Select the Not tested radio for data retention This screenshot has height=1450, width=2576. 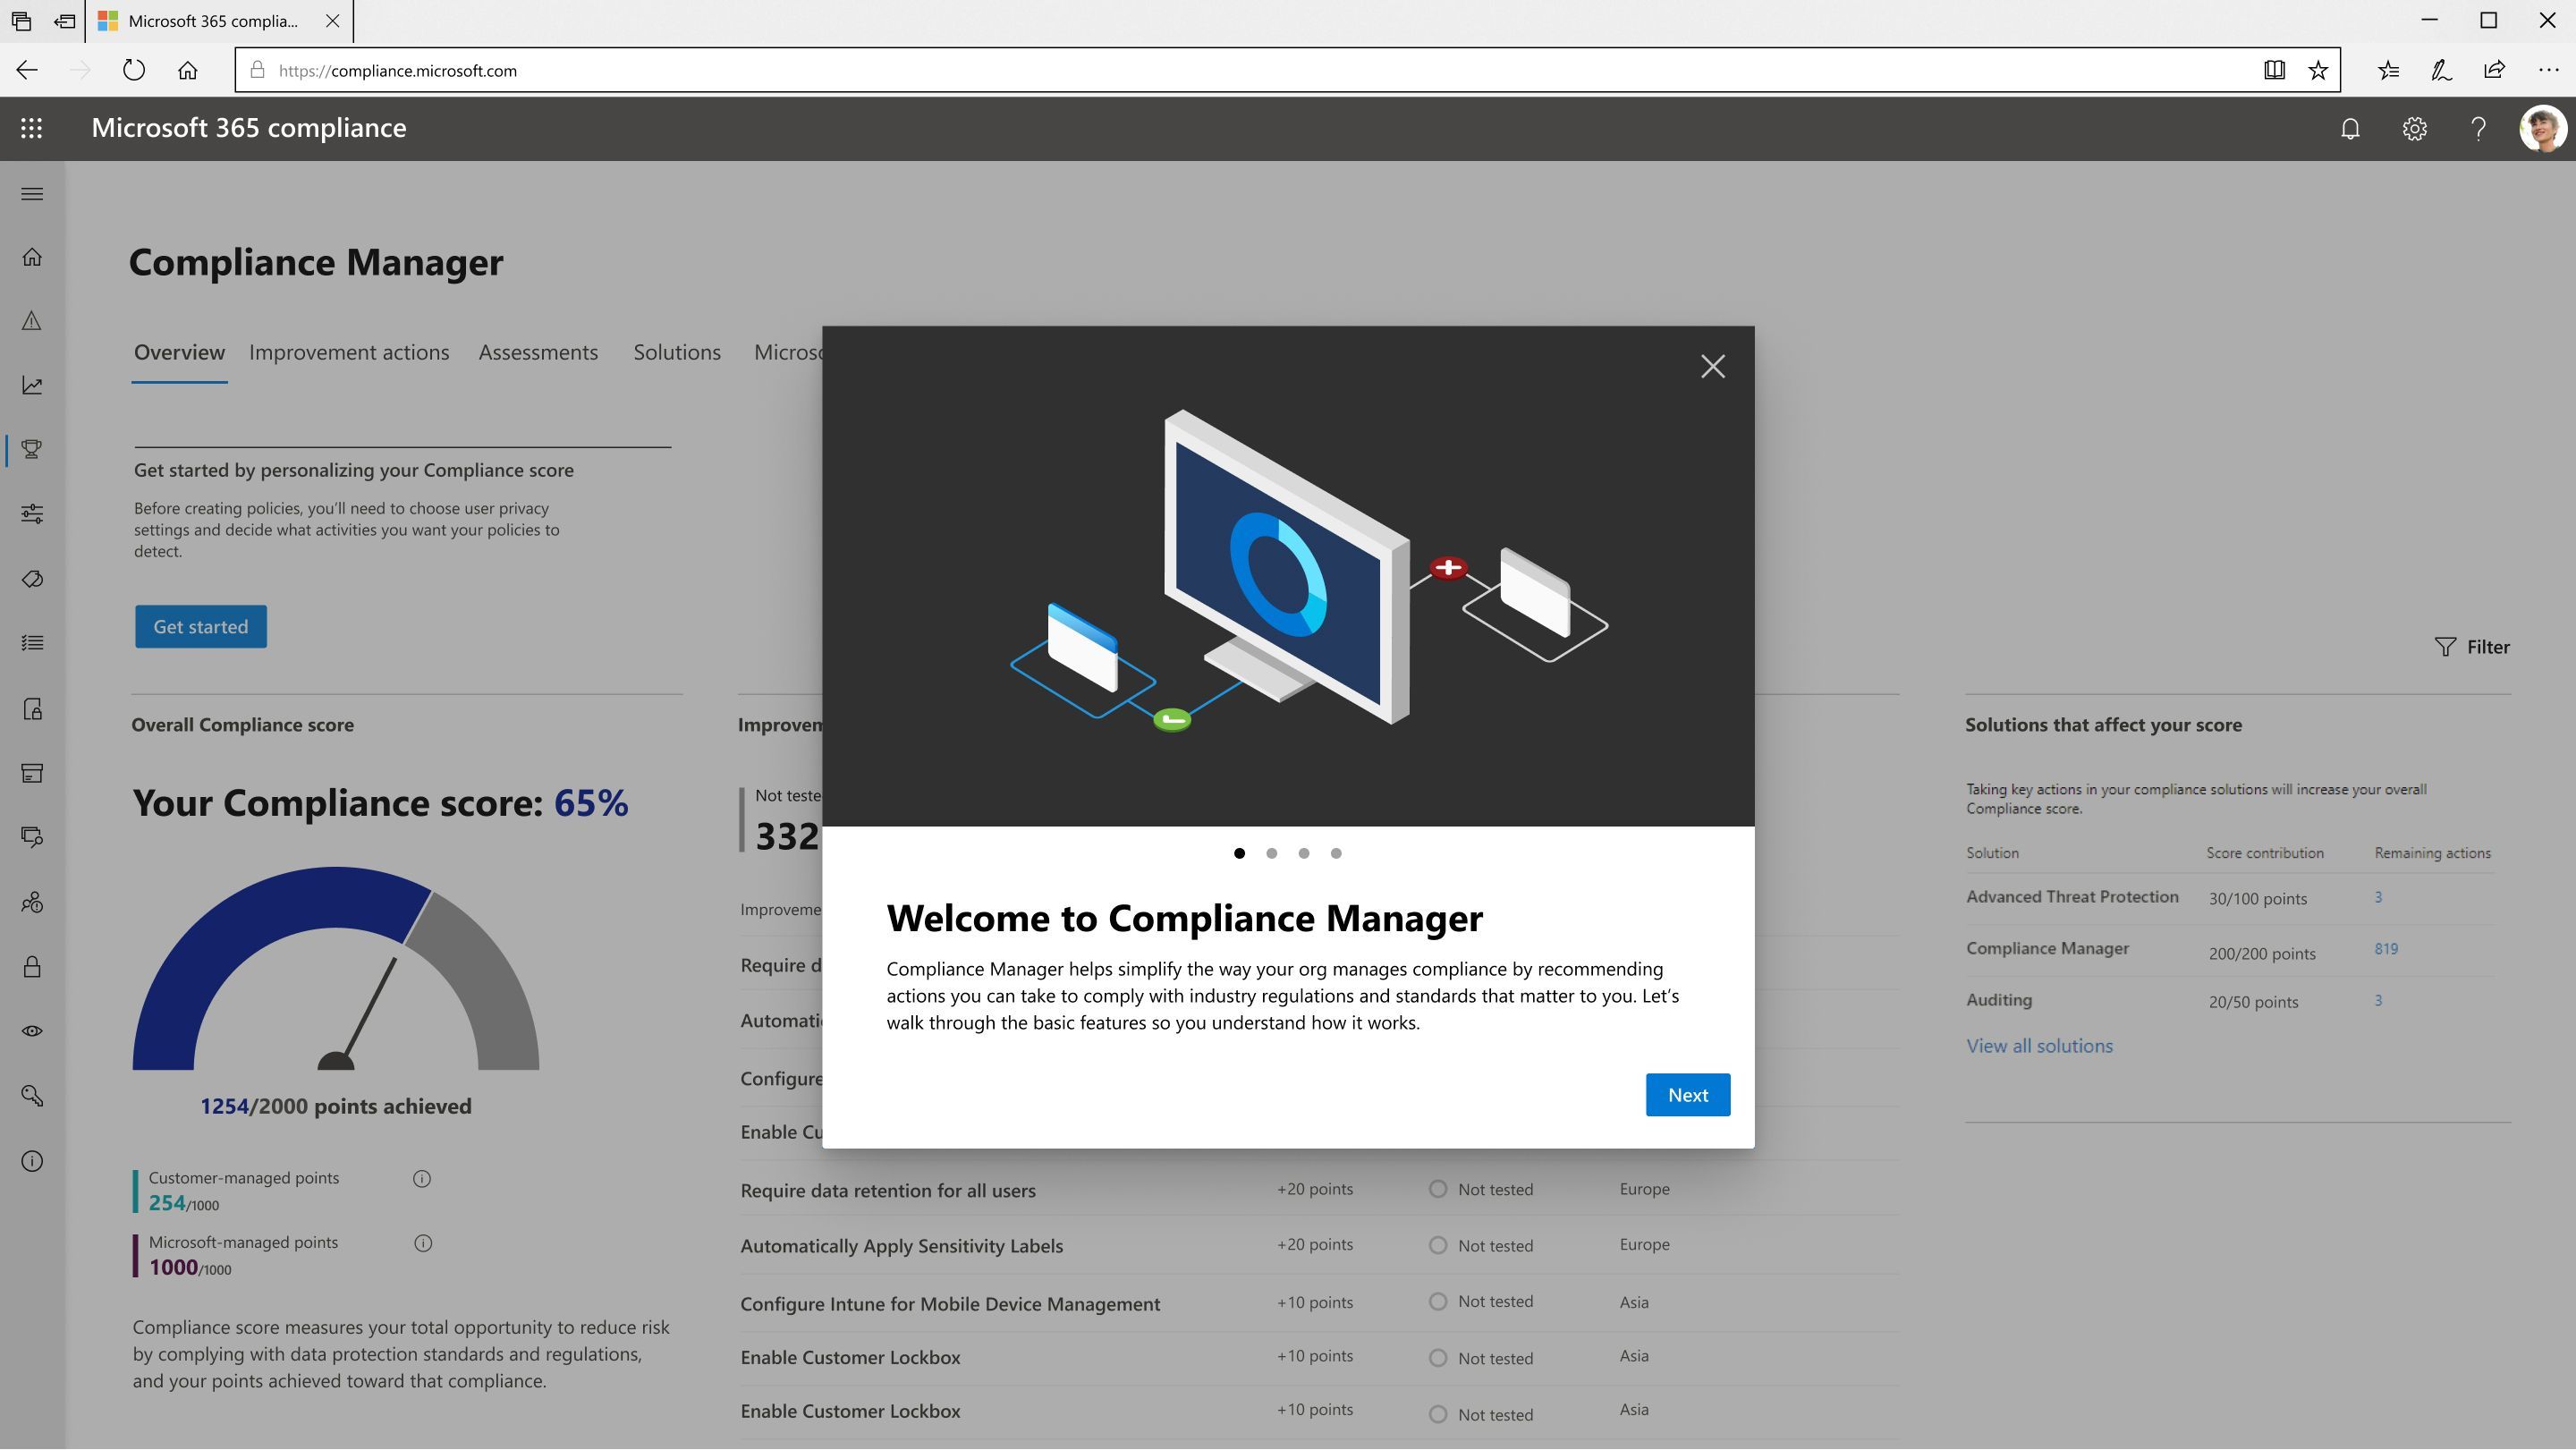(x=1438, y=1189)
